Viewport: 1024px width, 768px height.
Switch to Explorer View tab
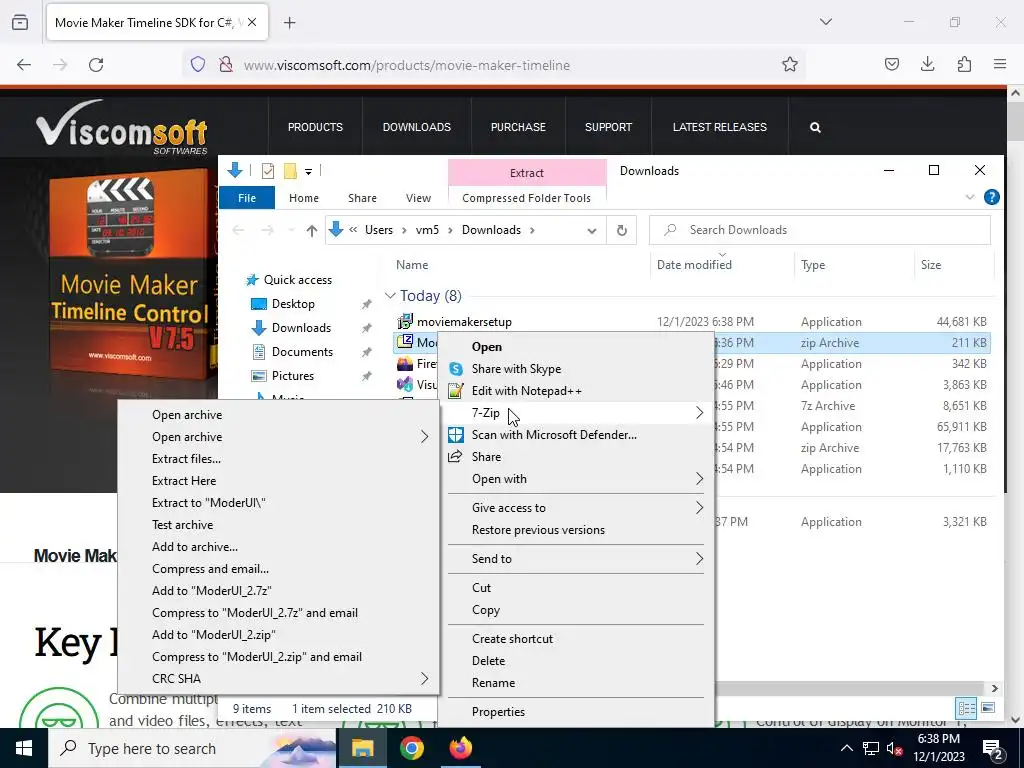418,198
